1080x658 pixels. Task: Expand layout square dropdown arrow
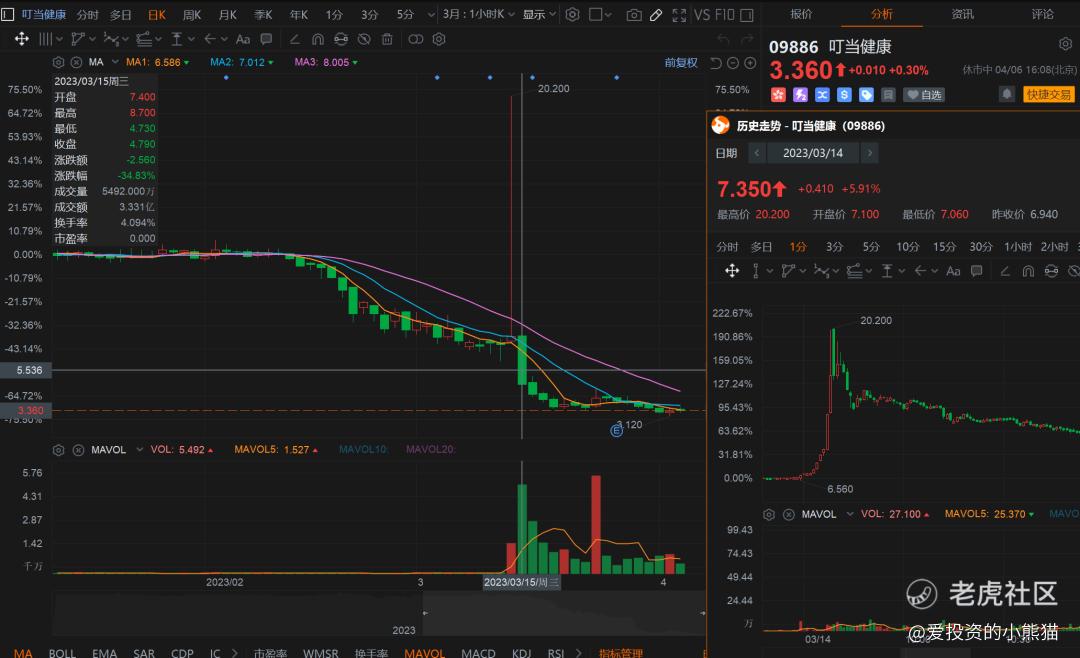click(x=608, y=14)
